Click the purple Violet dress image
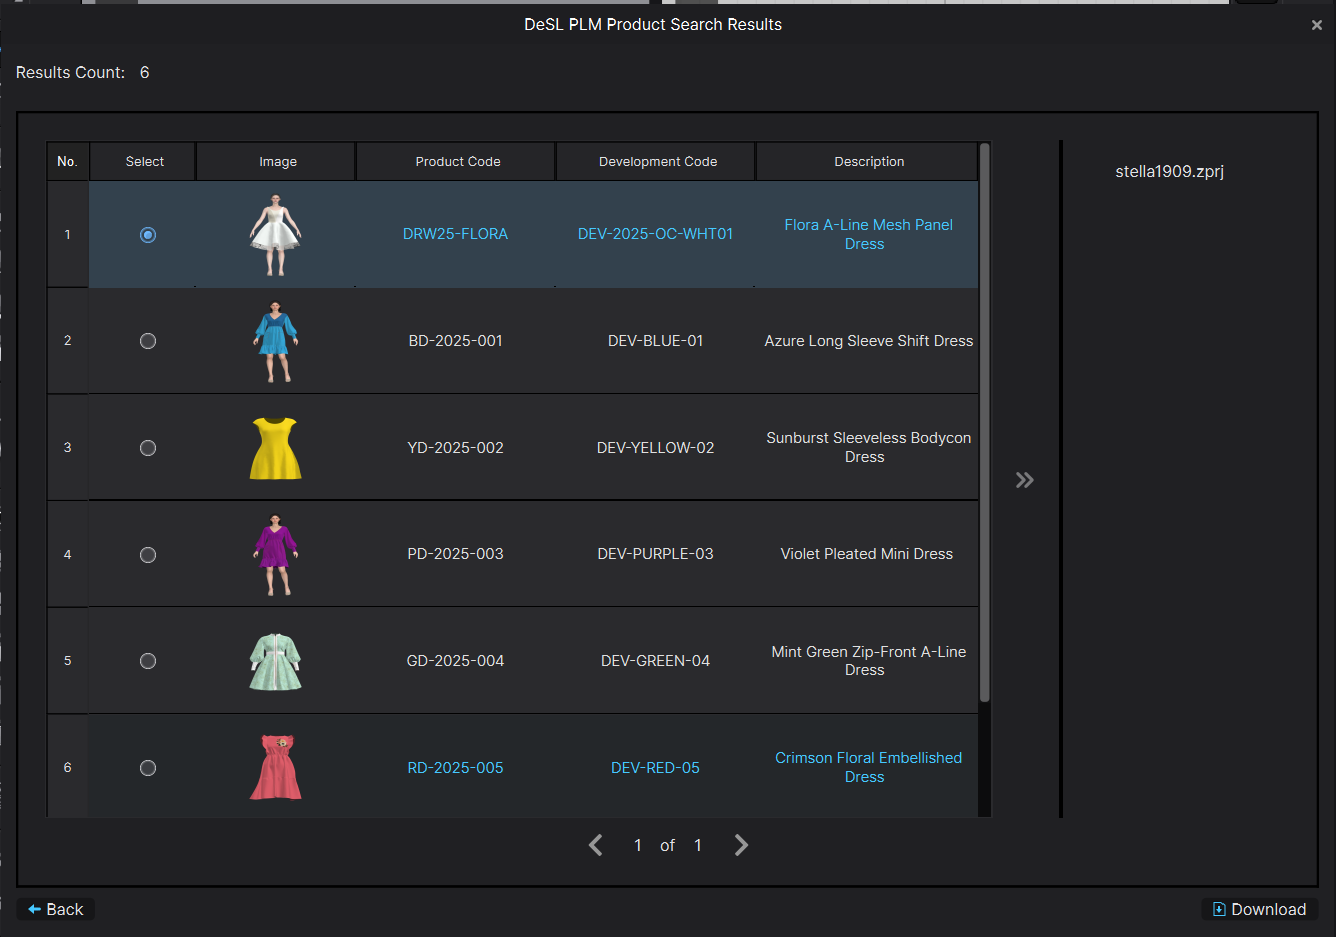The image size is (1336, 937). 275,554
